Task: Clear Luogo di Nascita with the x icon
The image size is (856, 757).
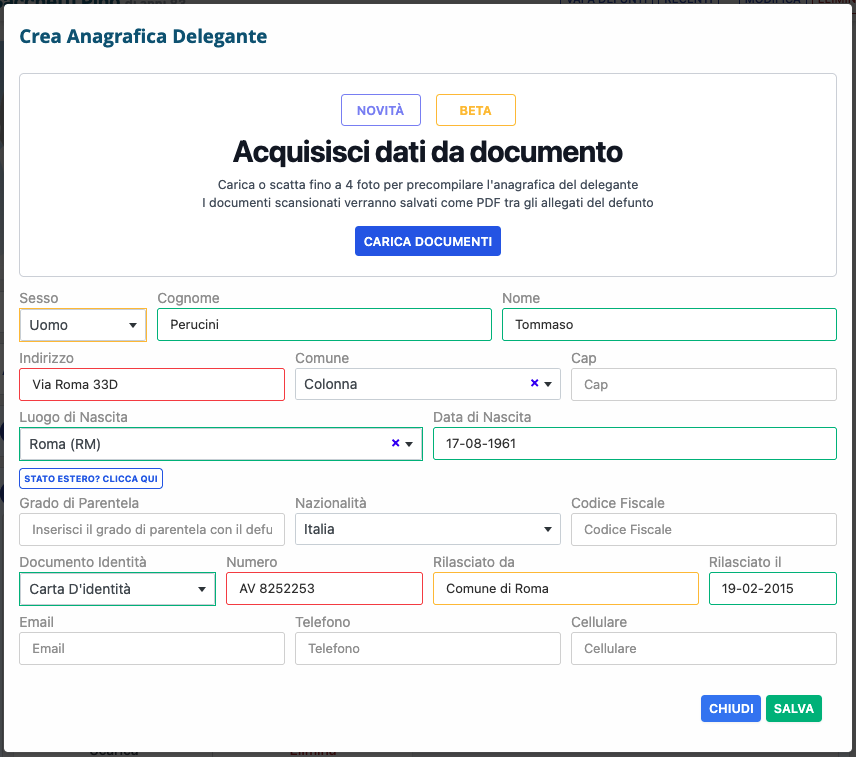Action: 396,444
